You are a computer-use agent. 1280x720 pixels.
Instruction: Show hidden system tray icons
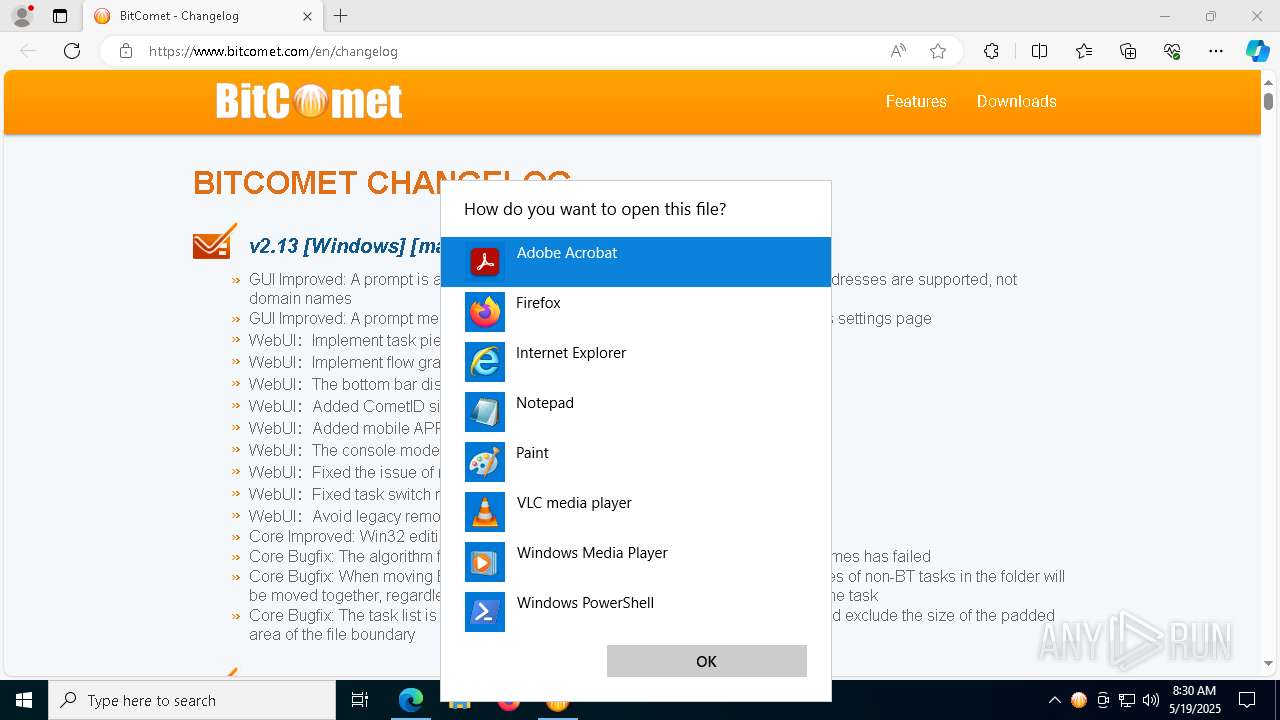click(x=1054, y=700)
